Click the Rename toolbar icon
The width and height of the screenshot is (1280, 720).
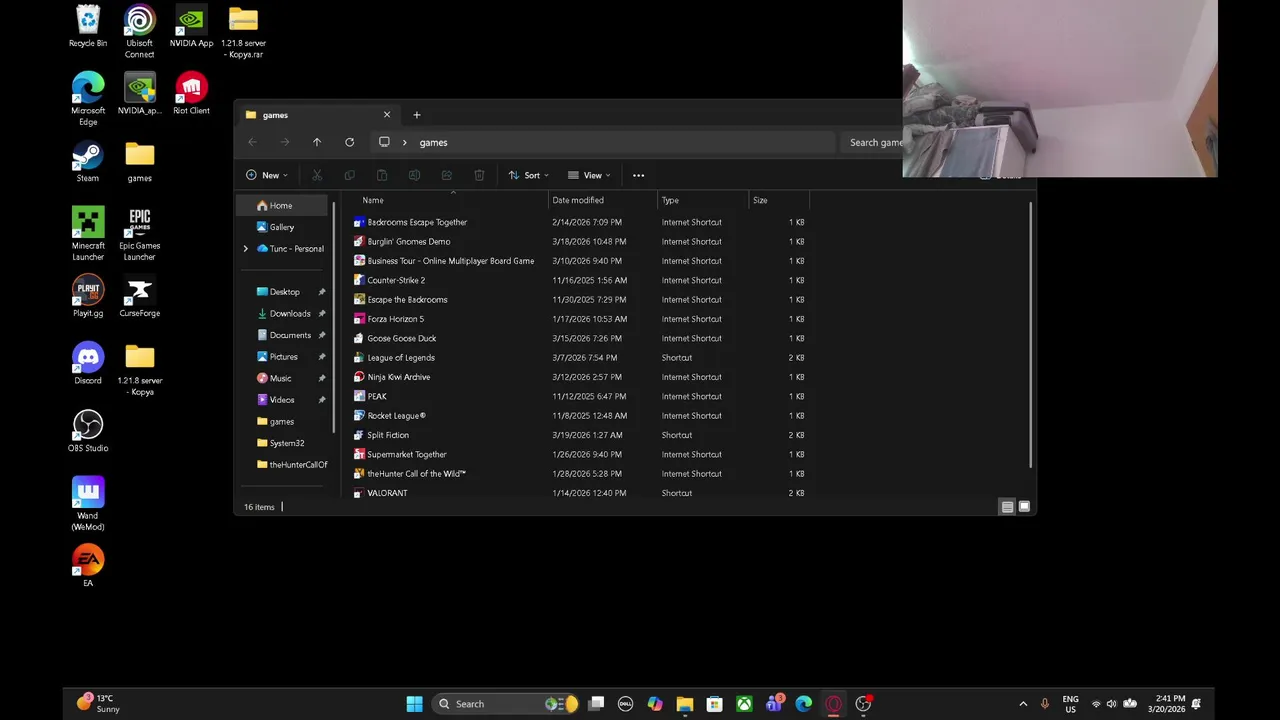(x=414, y=175)
